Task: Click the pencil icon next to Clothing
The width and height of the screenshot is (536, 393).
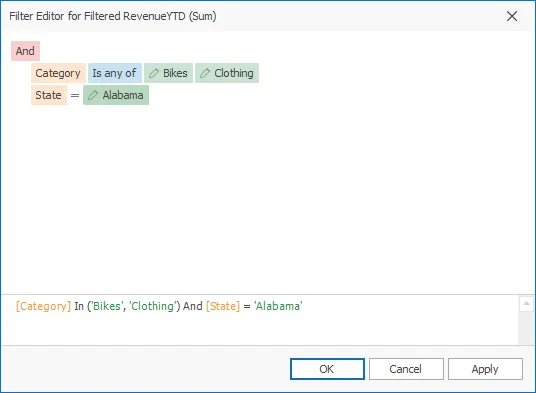Action: coord(205,73)
